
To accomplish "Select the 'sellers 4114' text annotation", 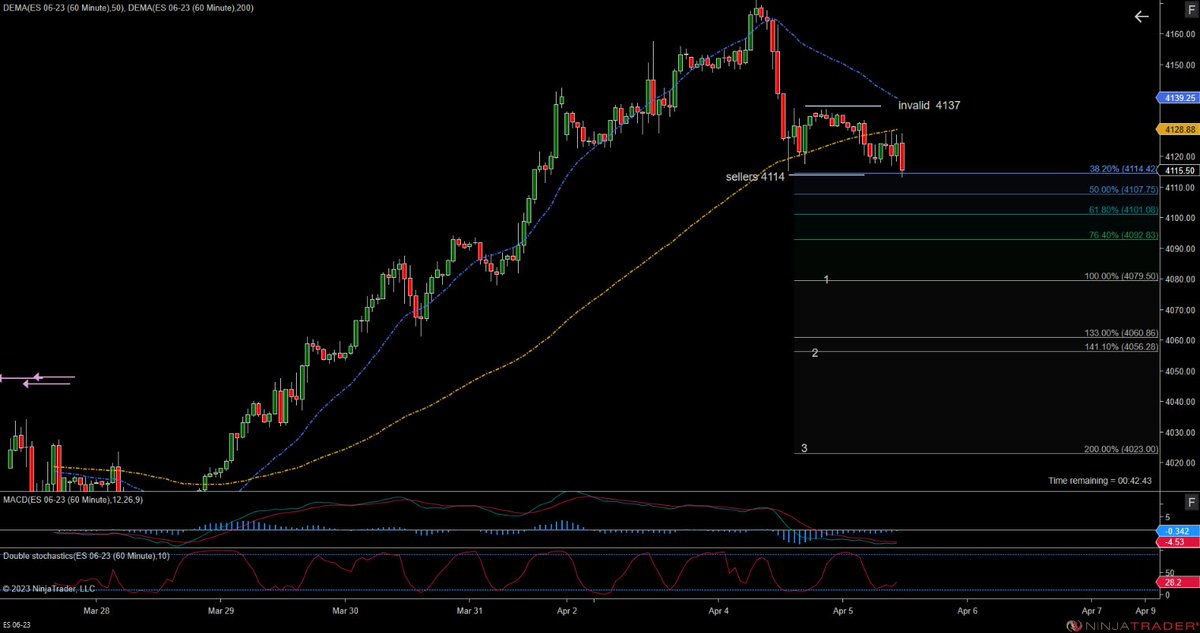I will pyautogui.click(x=755, y=176).
